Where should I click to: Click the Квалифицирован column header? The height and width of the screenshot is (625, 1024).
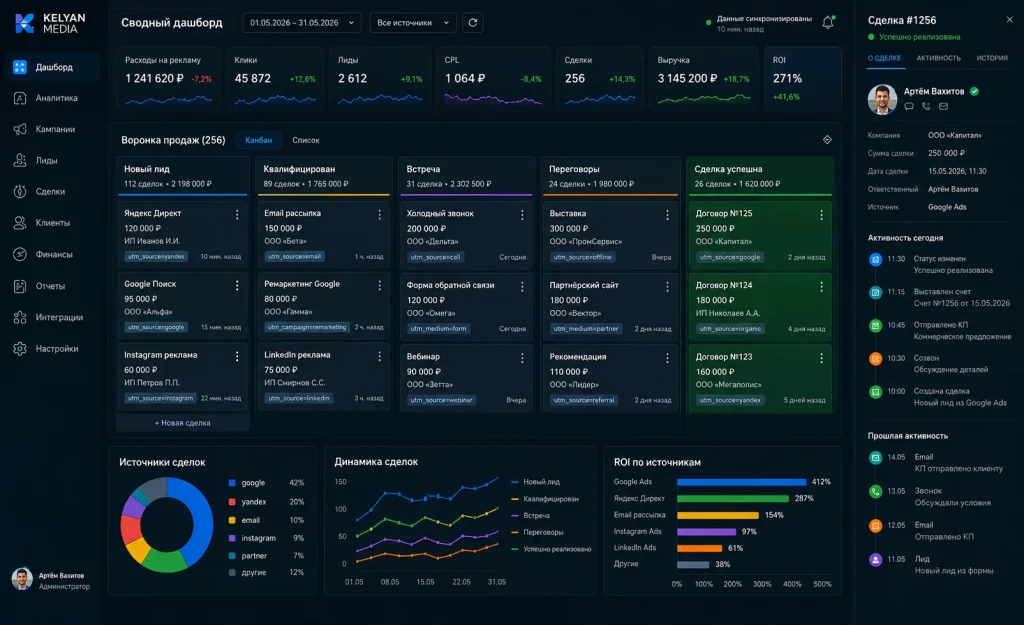324,176
